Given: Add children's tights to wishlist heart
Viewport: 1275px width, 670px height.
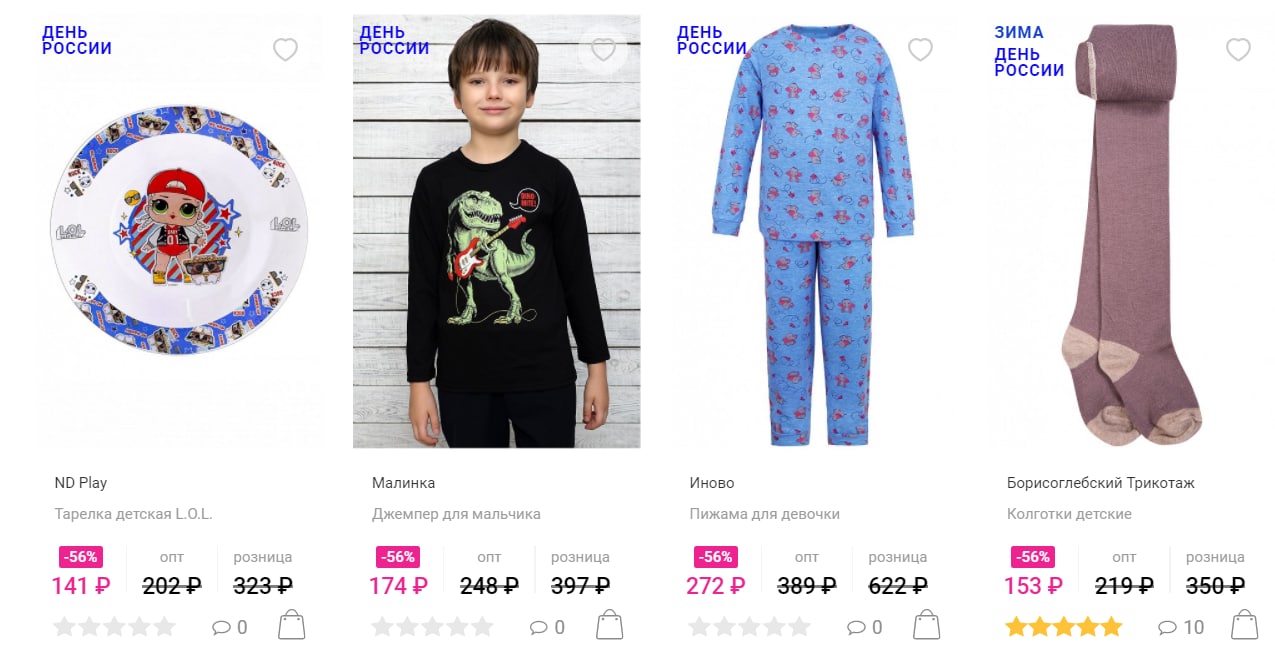Looking at the screenshot, I should [x=1238, y=49].
